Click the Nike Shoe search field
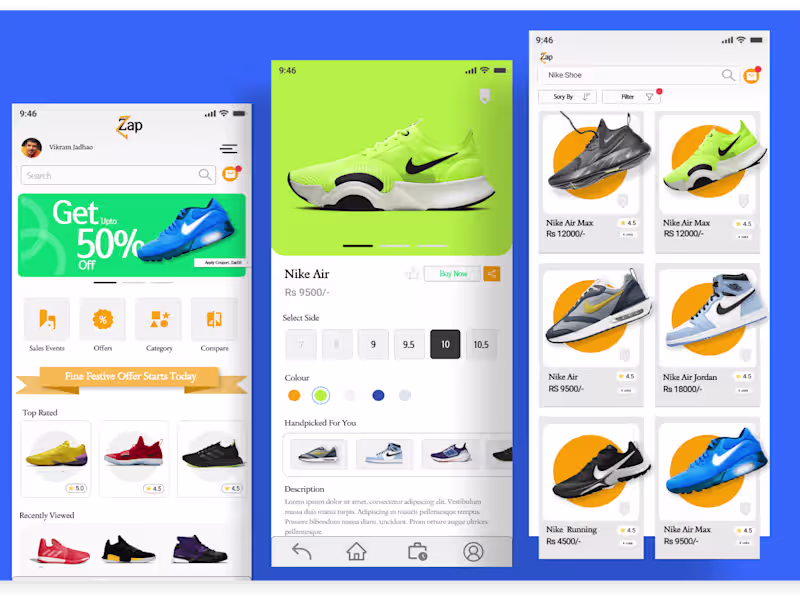 click(638, 76)
